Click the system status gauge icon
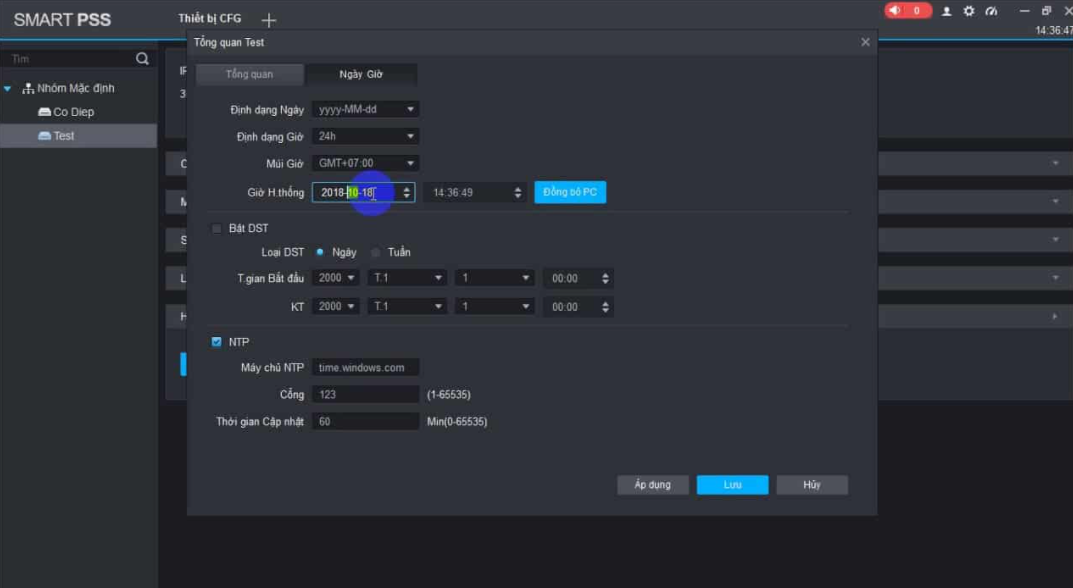 coord(991,12)
